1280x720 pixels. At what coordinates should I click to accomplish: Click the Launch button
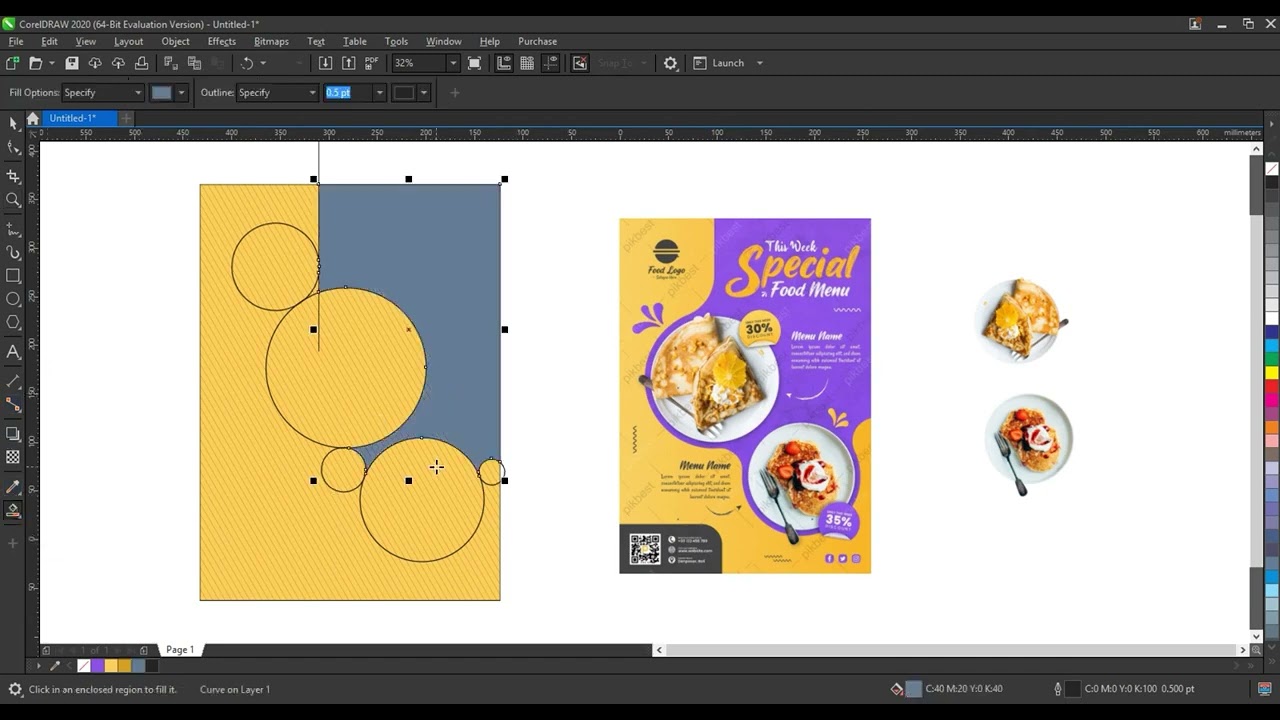(719, 63)
